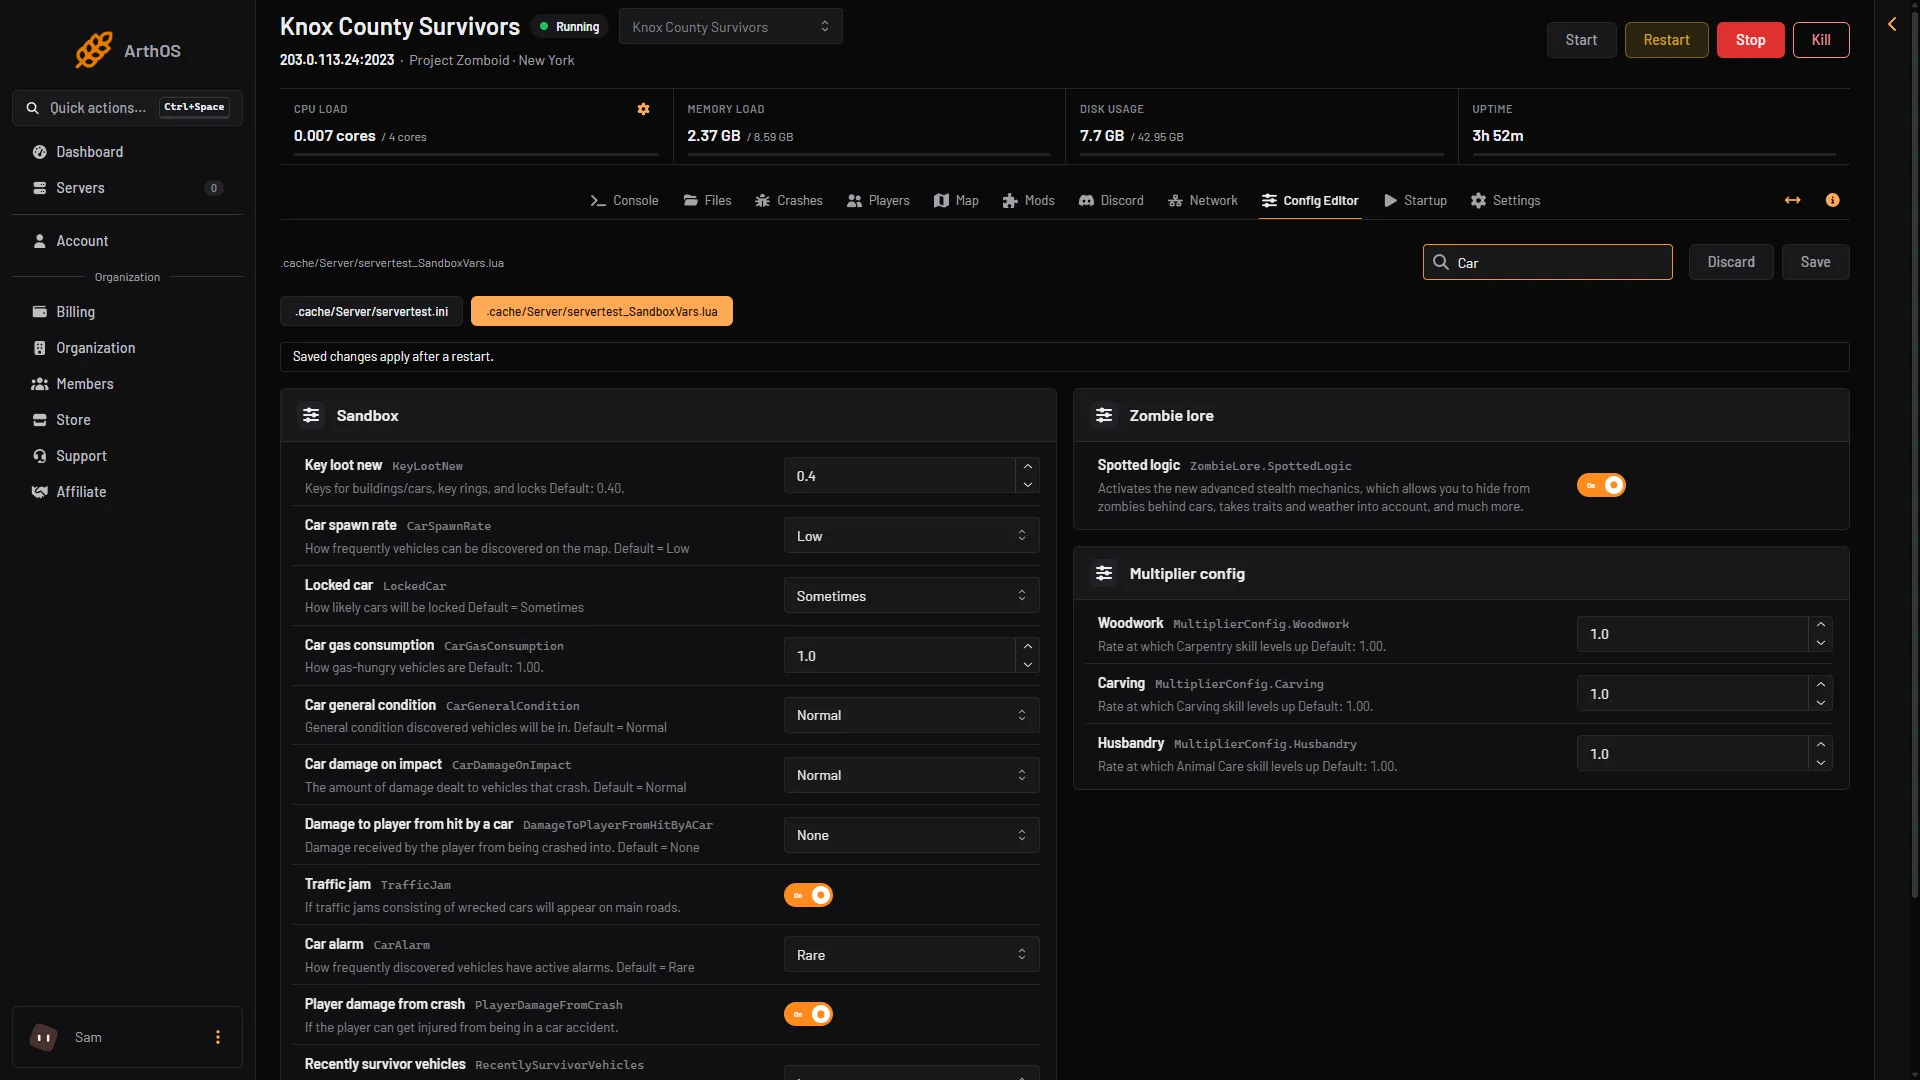Click the Multiplier config section sliders icon
This screenshot has width=1920, height=1080.
pyautogui.click(x=1104, y=573)
